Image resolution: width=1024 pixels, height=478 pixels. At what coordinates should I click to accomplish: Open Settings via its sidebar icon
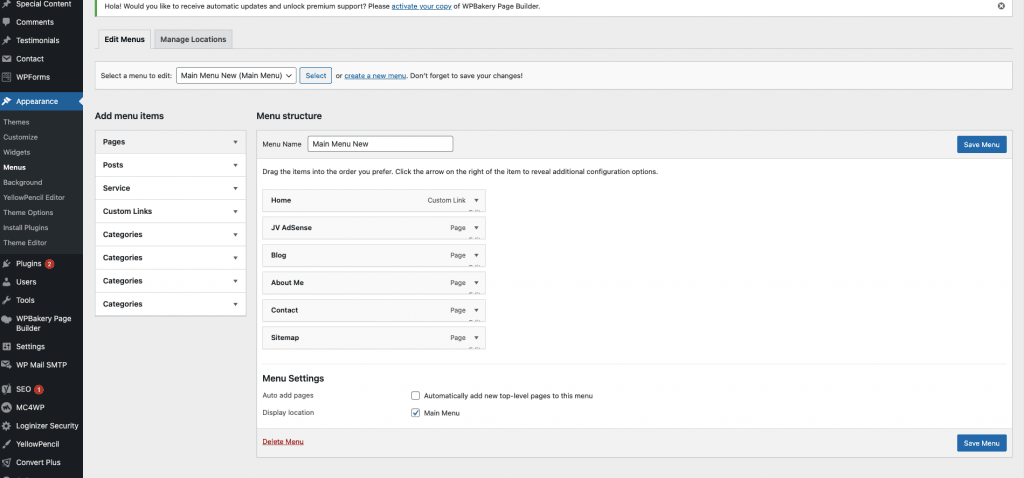pos(7,346)
